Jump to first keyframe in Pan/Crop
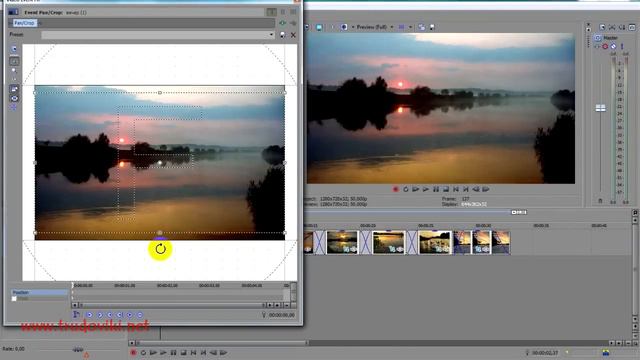 point(89,315)
